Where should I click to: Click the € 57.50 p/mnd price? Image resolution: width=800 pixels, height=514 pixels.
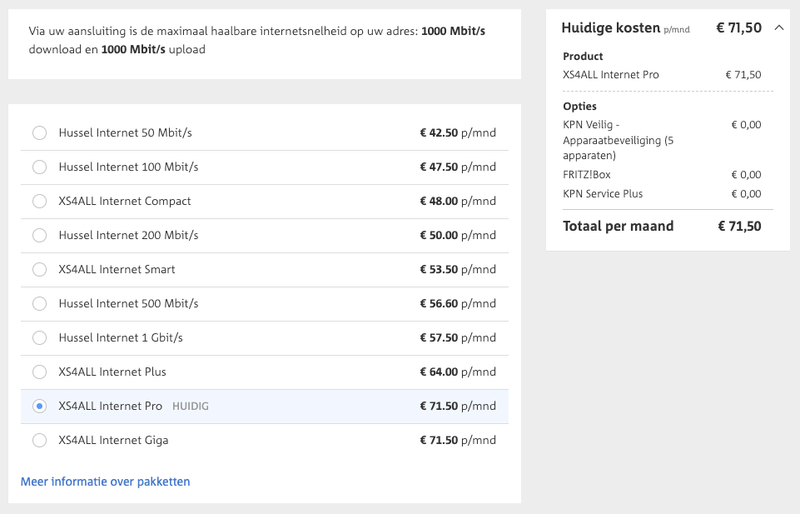(458, 338)
